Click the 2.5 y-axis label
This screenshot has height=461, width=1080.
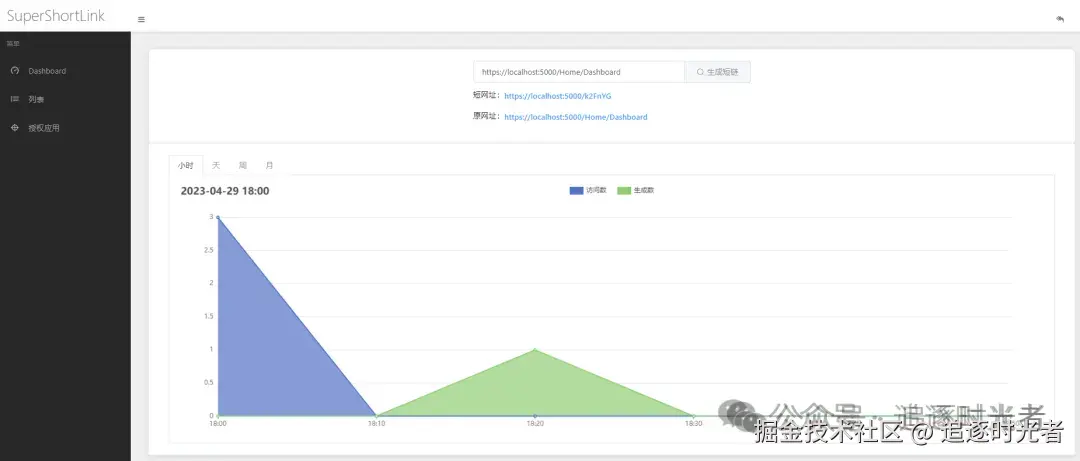tap(208, 250)
